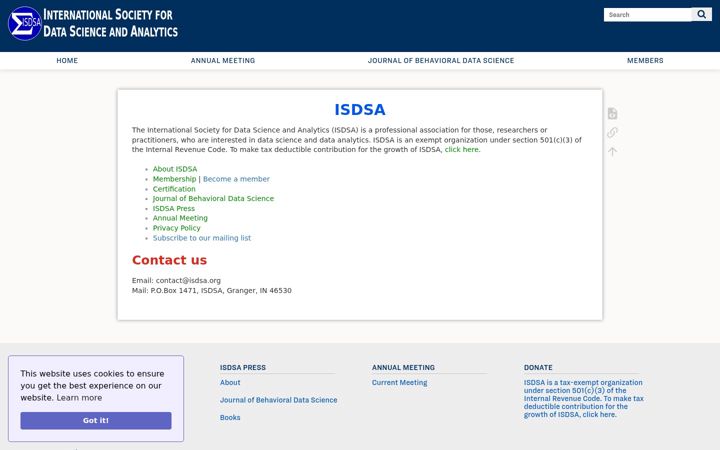The height and width of the screenshot is (450, 720).
Task: Click the footer donate paragraph link
Action: tap(584, 399)
